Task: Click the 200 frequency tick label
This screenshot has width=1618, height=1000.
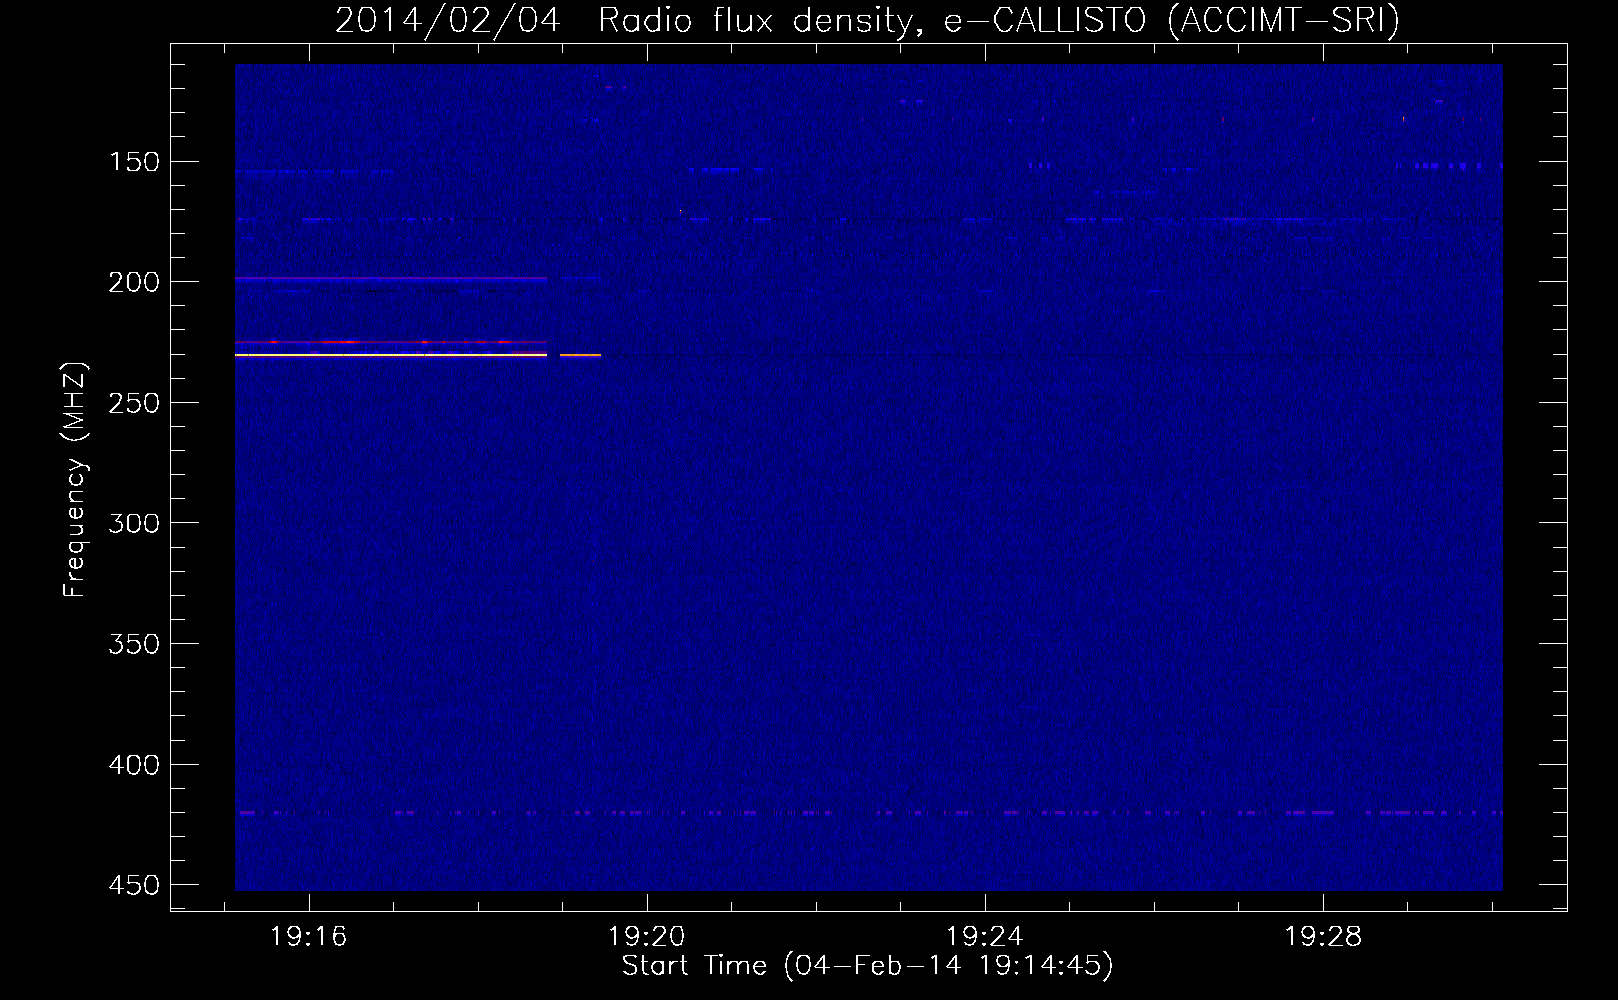Action: (x=134, y=282)
